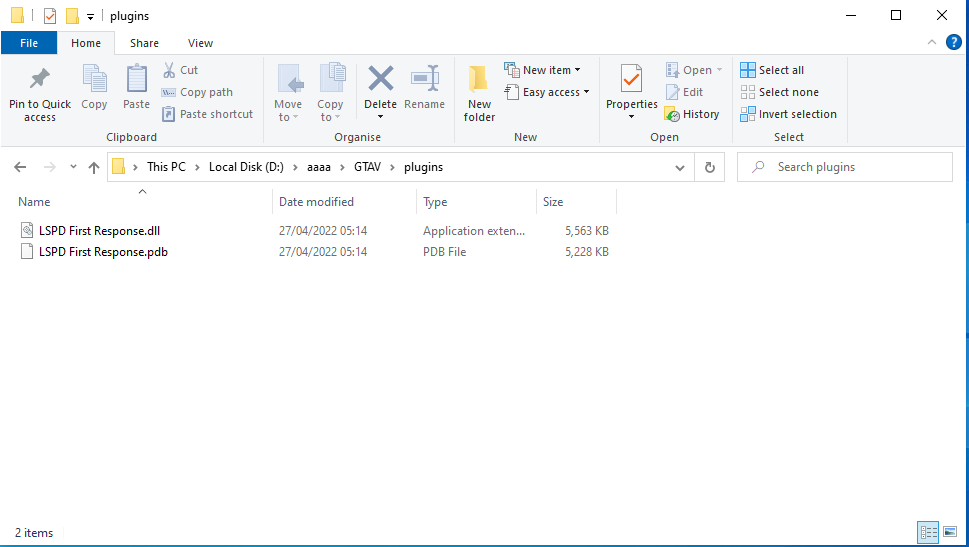This screenshot has height=547, width=969.
Task: Open file History
Action: tap(692, 114)
